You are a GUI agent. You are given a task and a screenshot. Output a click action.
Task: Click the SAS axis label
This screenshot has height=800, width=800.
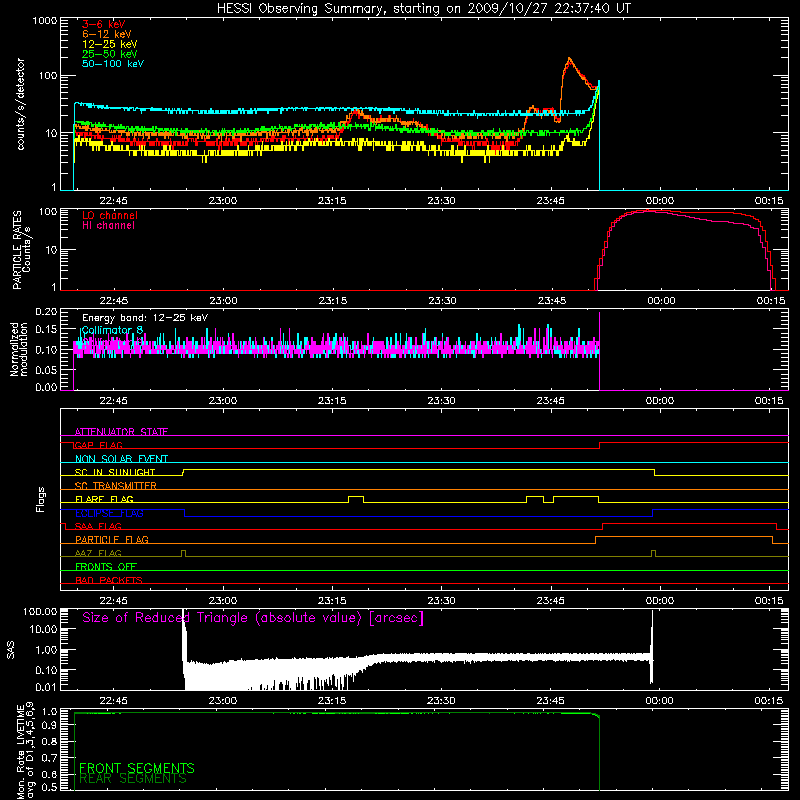(11, 650)
